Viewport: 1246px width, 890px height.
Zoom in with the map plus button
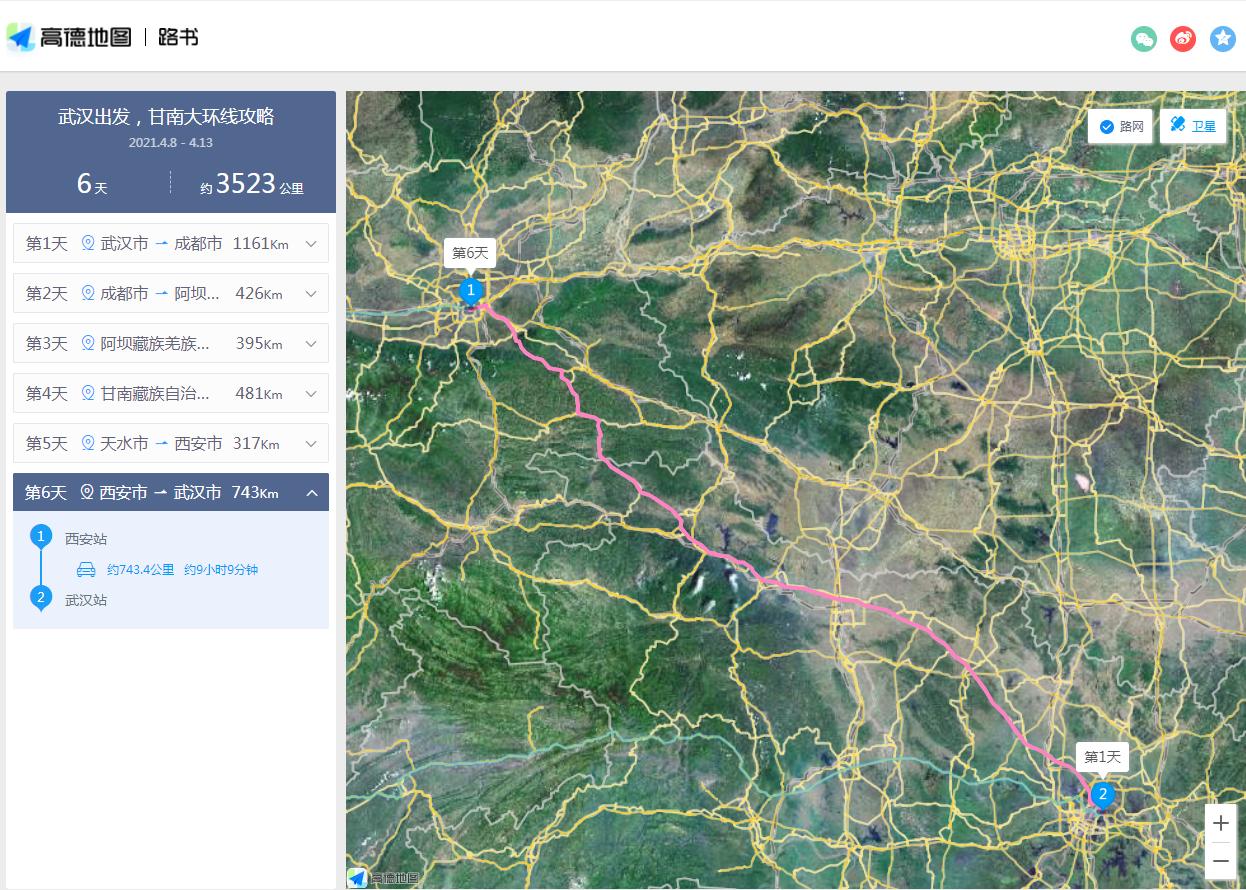[x=1221, y=824]
